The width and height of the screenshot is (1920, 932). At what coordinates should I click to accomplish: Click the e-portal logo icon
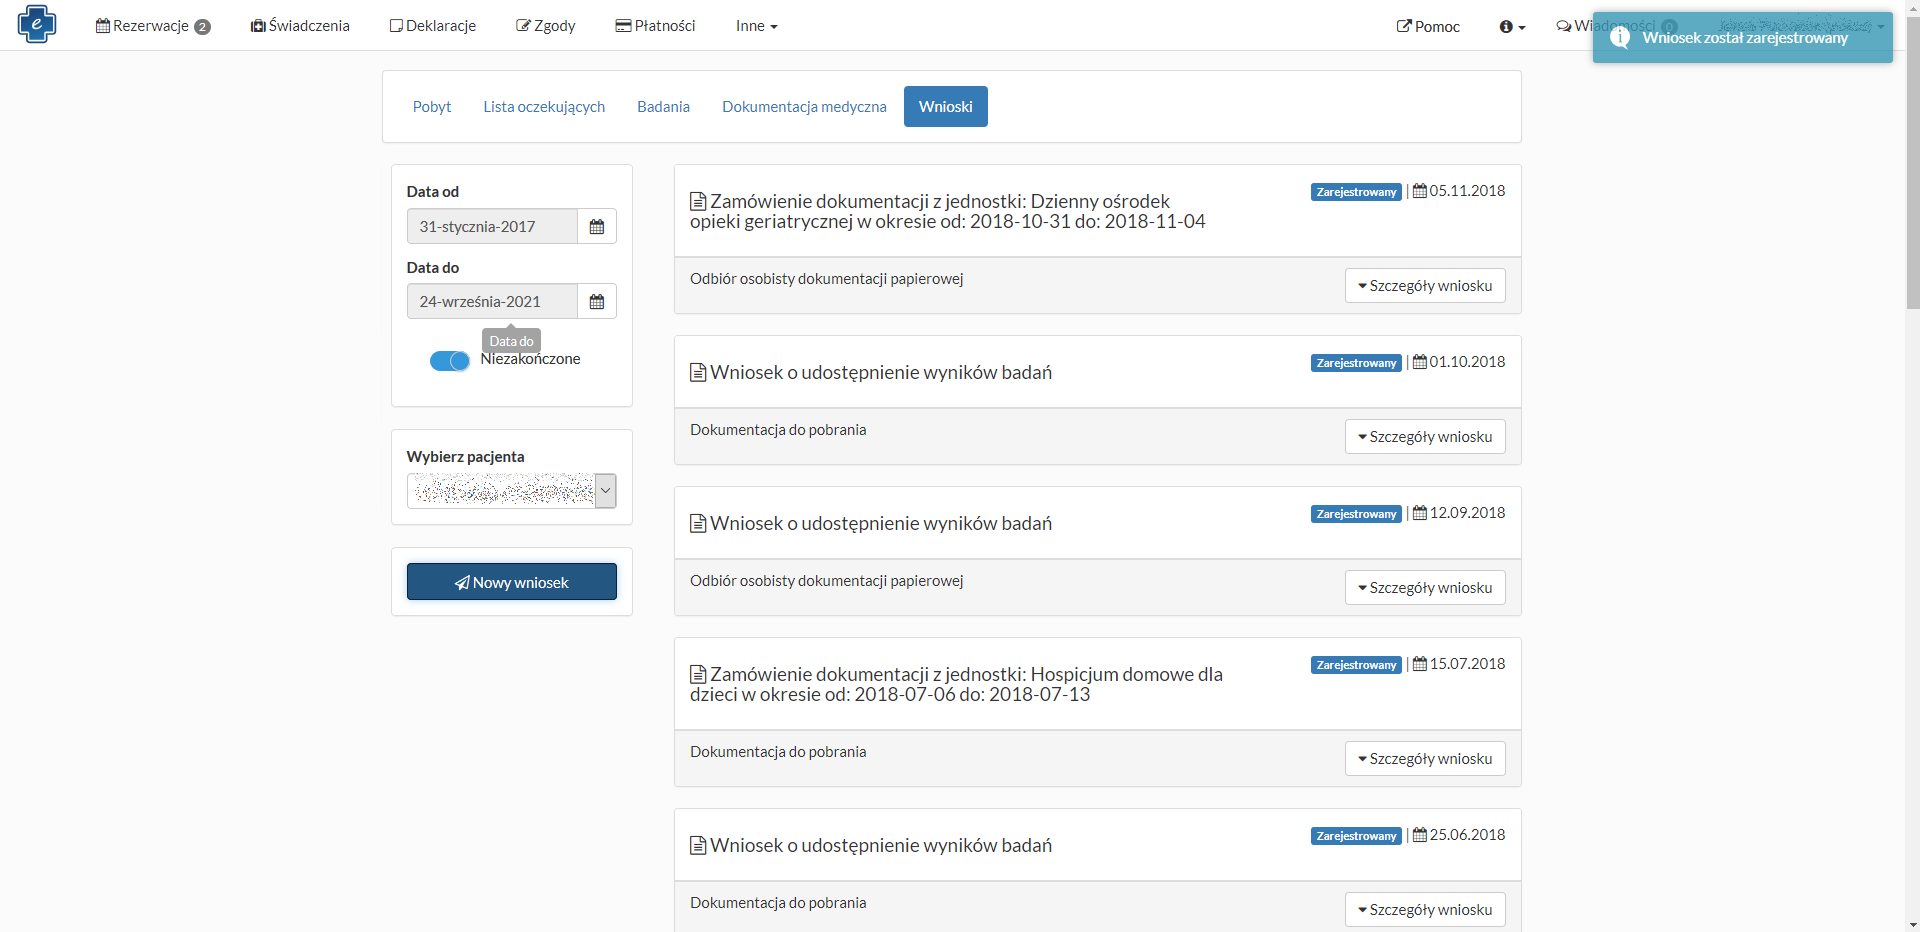click(37, 24)
